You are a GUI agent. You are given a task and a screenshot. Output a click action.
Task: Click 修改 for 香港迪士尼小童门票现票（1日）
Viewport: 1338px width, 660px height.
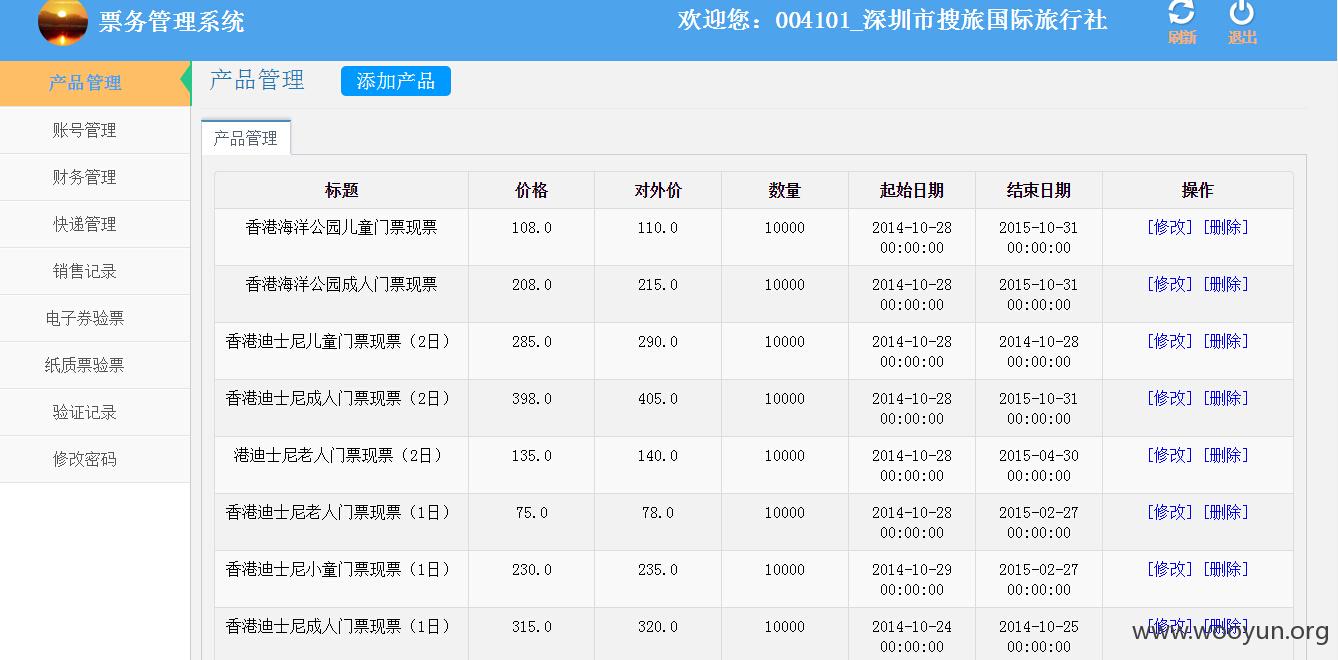[x=1170, y=569]
